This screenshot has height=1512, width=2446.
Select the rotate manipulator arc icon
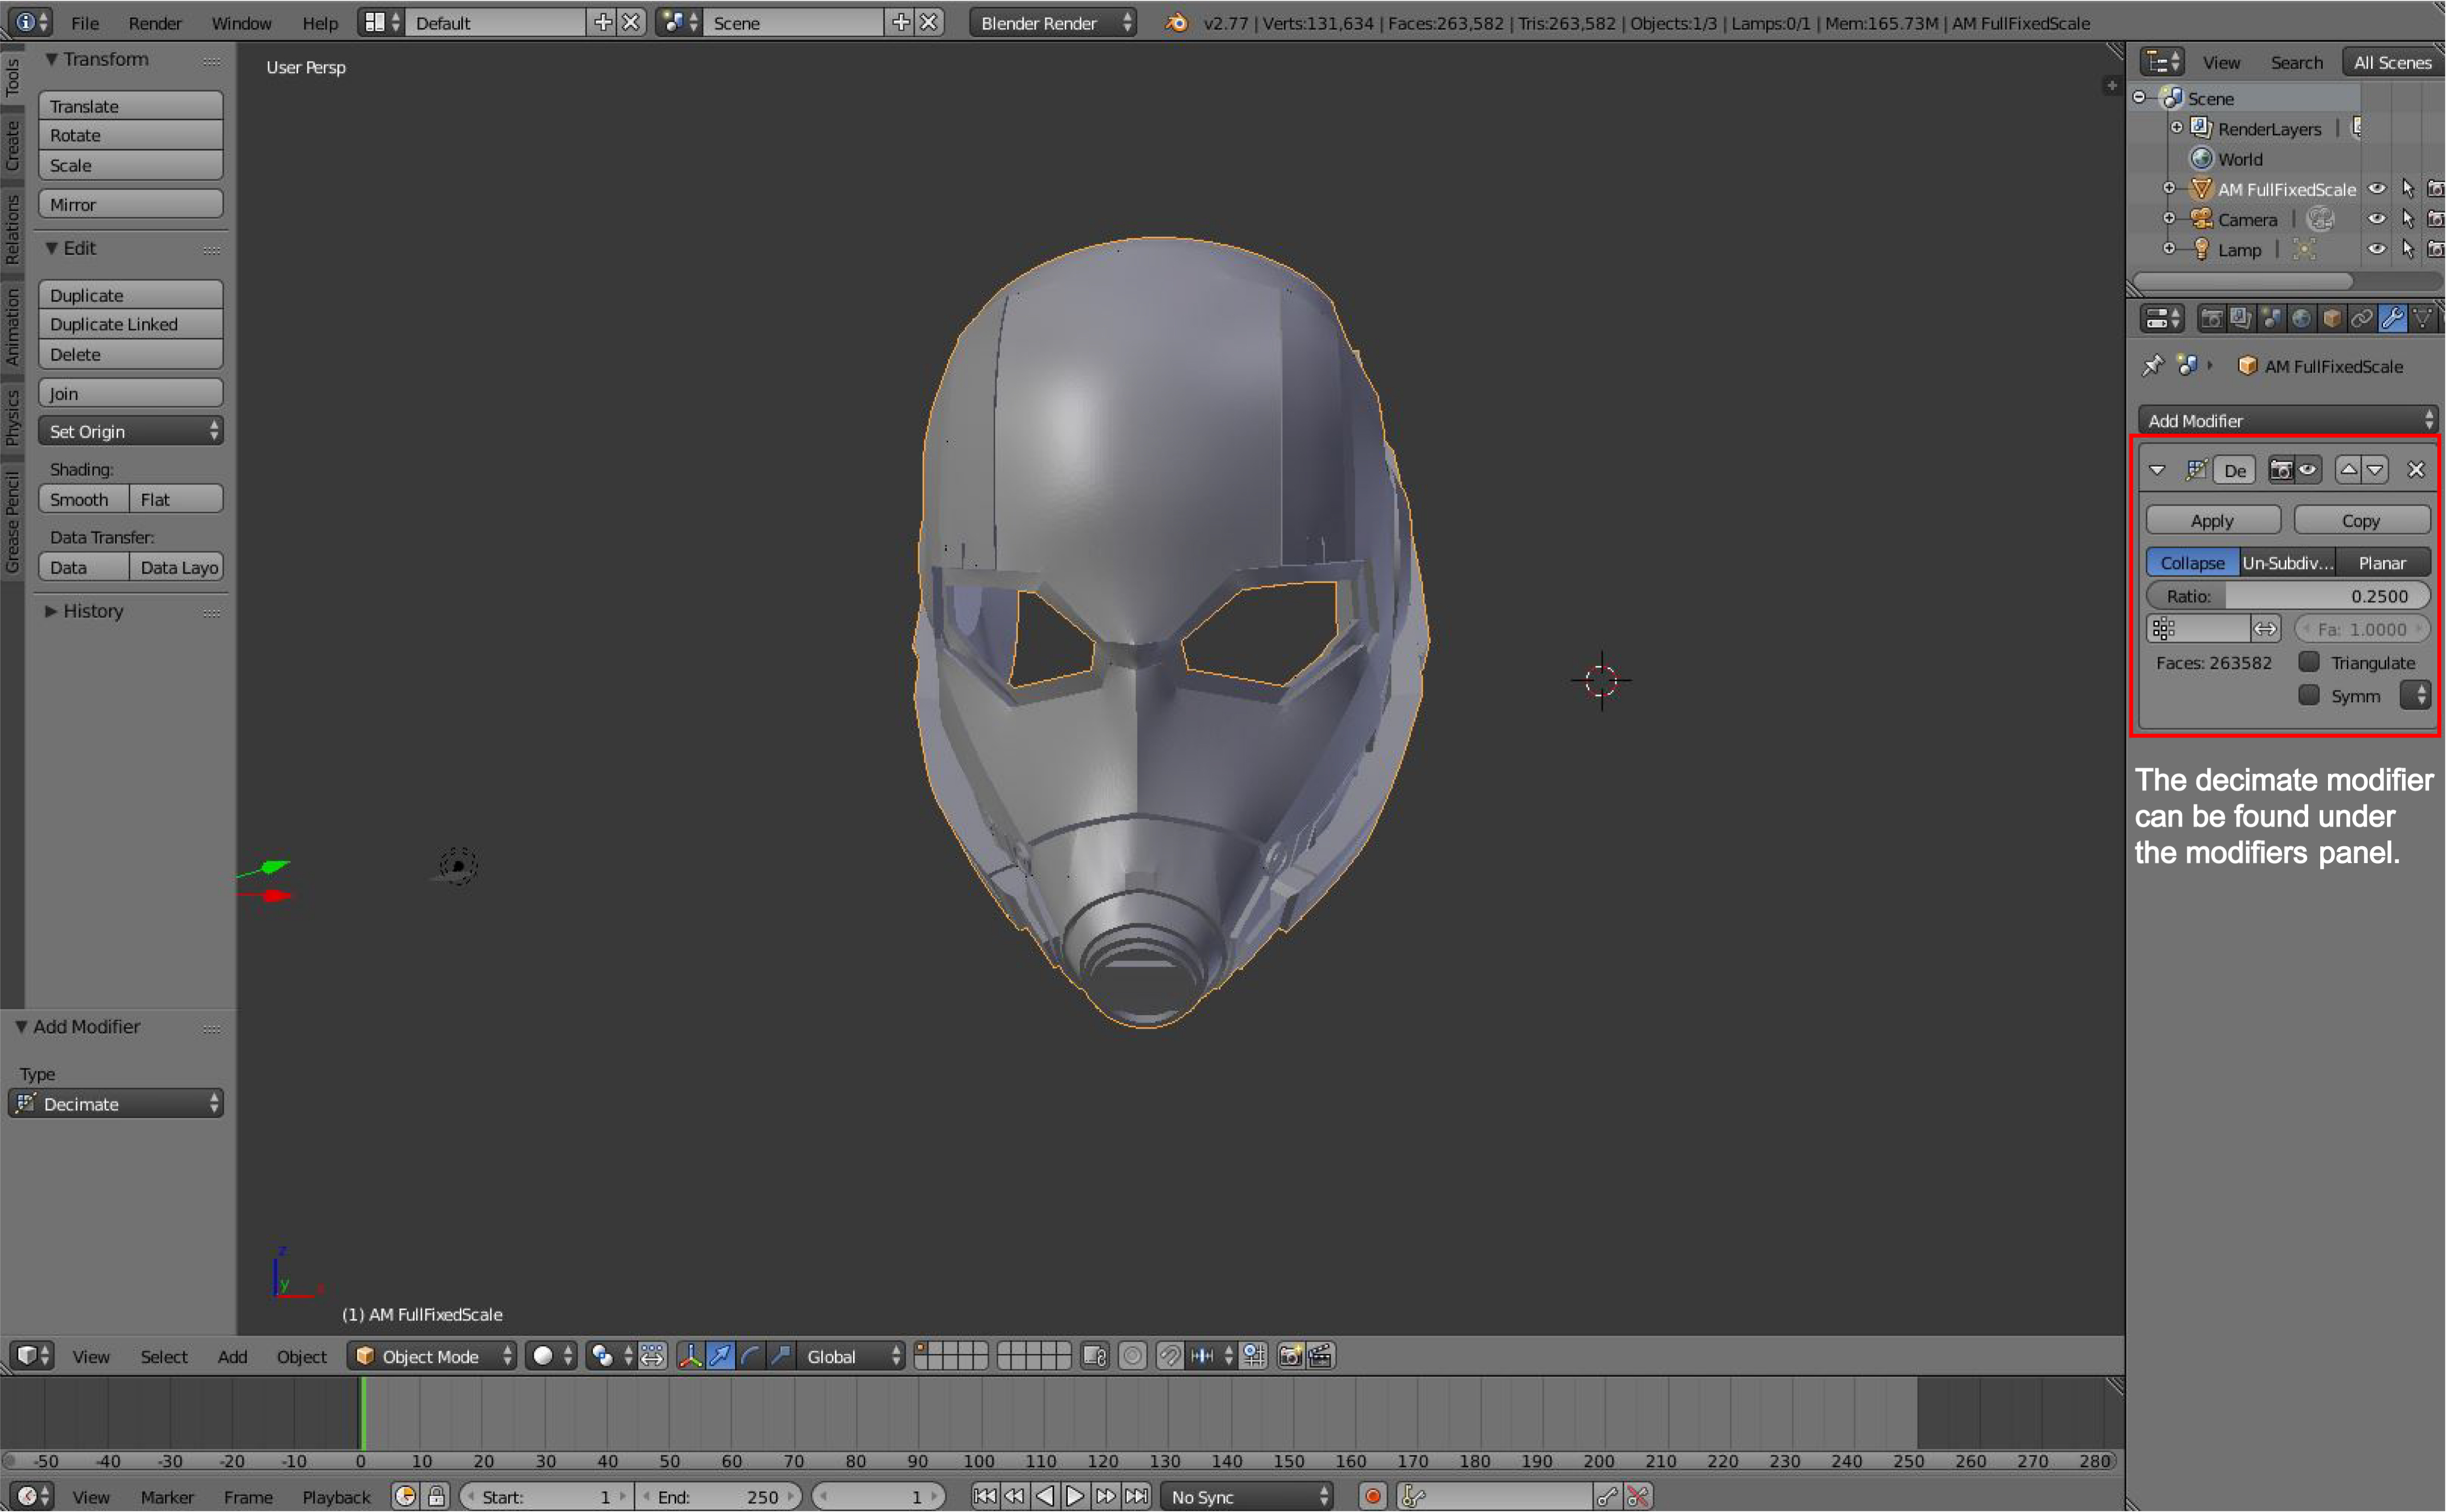750,1356
